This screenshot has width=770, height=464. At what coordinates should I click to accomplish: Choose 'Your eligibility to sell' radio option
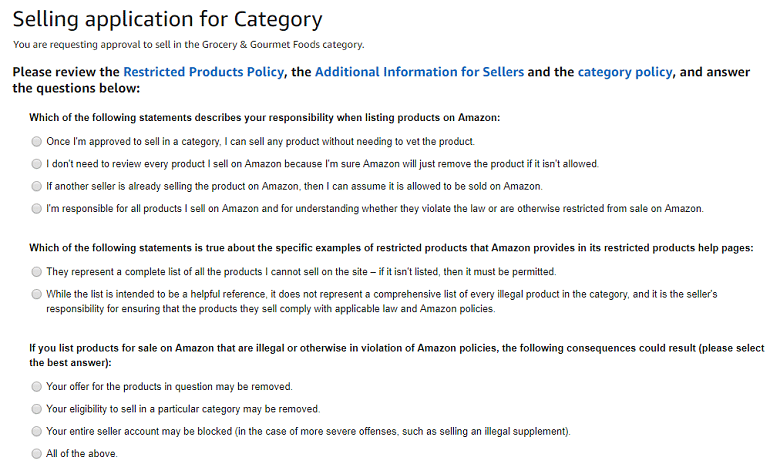click(x=37, y=409)
